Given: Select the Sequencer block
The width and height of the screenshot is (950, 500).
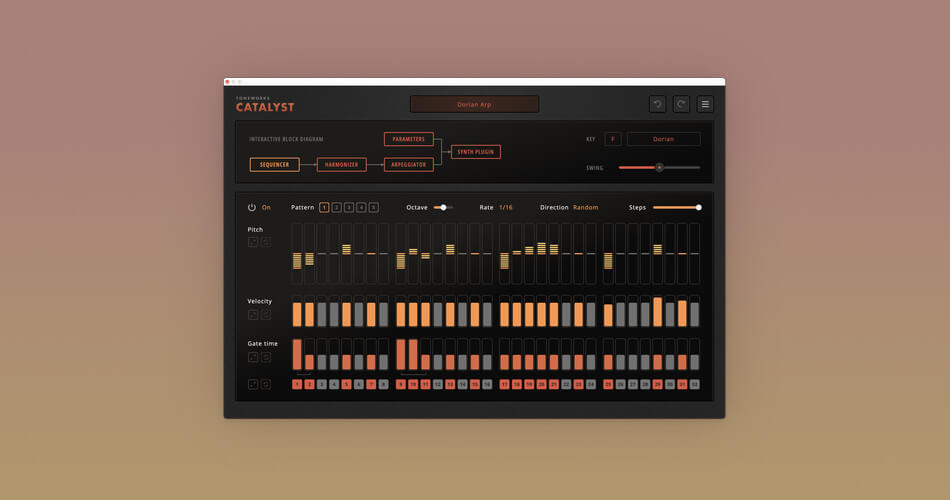Looking at the screenshot, I should point(274,164).
